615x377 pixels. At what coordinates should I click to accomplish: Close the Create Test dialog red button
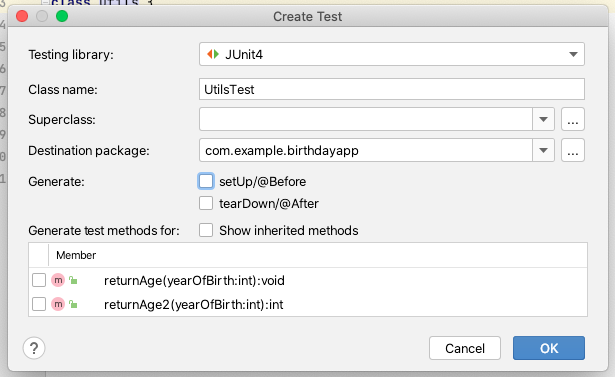click(22, 16)
